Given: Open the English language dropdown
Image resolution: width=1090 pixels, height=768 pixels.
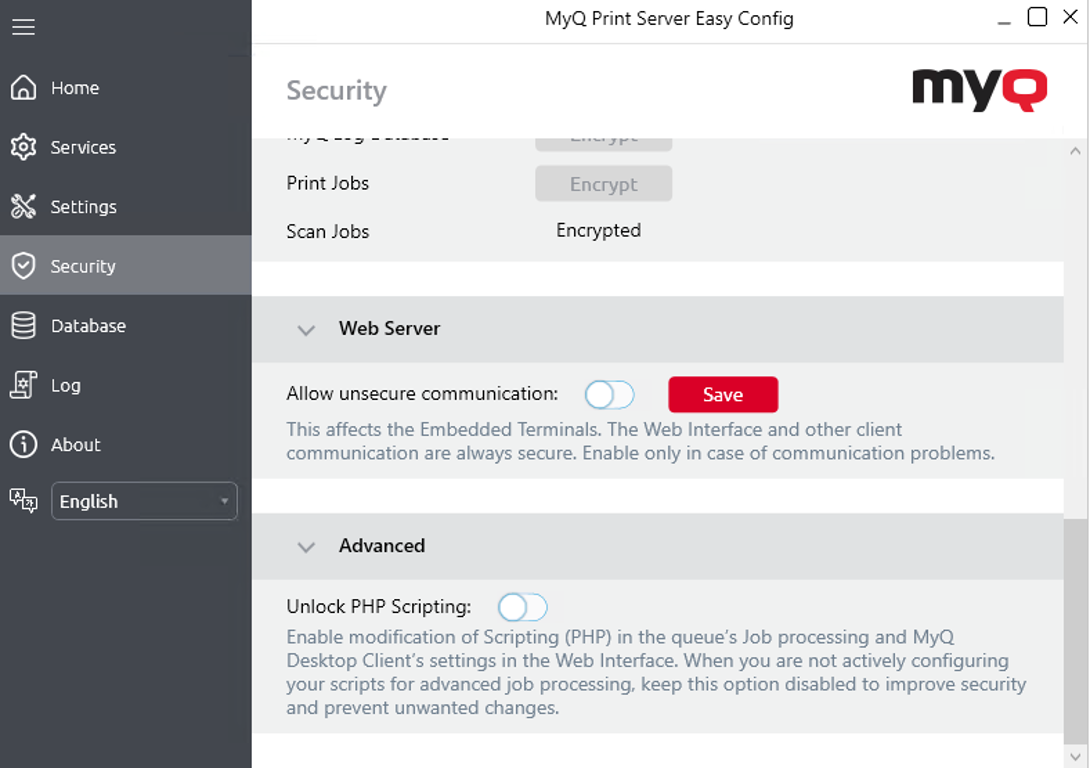Looking at the screenshot, I should tap(145, 501).
